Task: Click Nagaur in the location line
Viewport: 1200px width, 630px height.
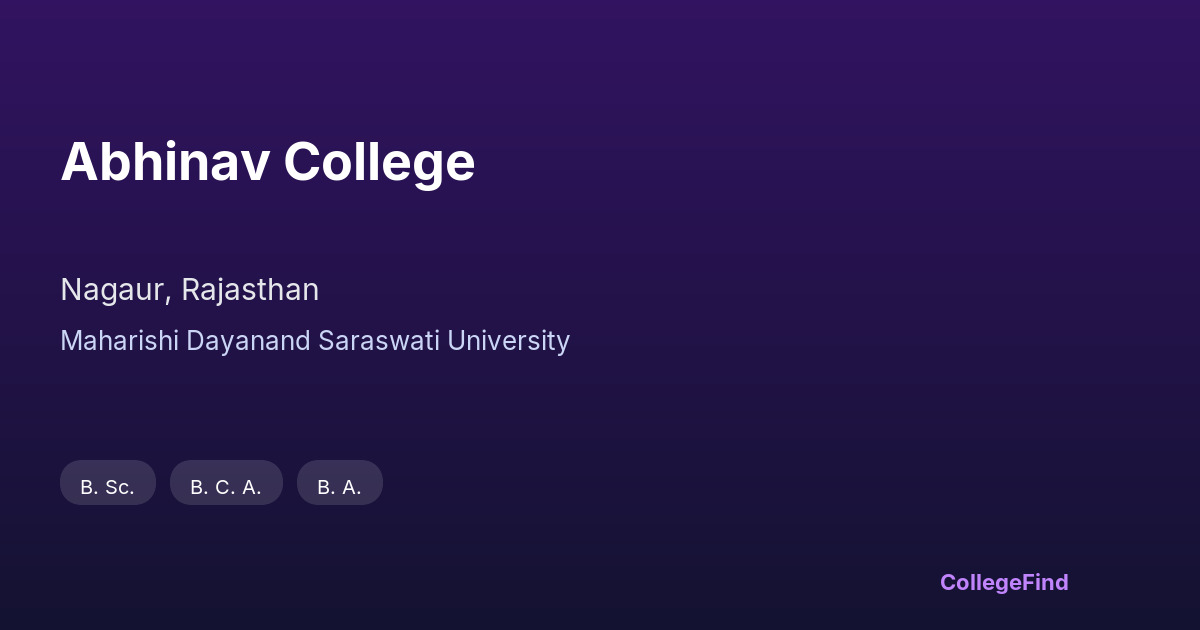Action: [x=114, y=290]
